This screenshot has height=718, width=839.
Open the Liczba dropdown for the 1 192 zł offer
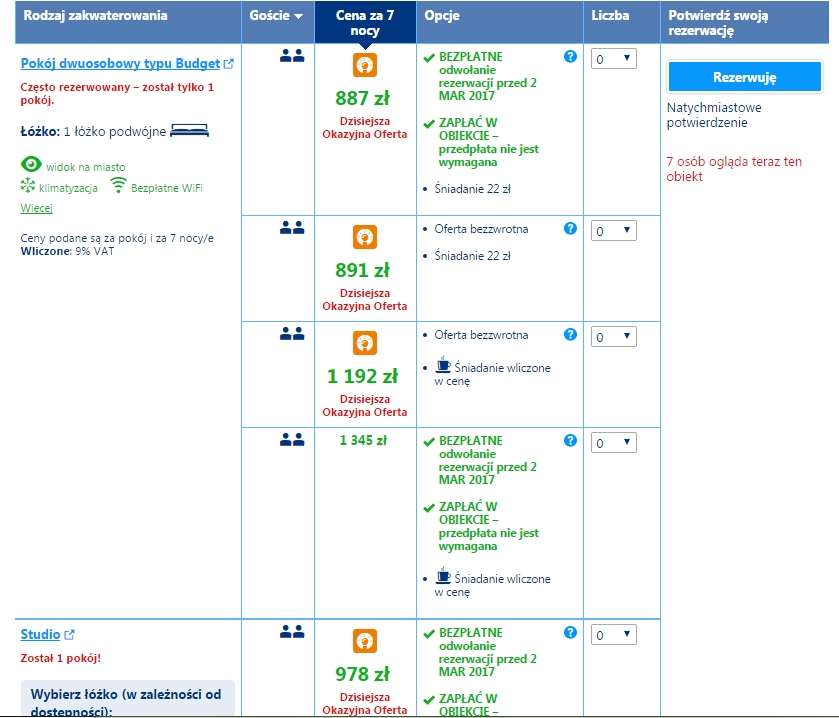[614, 337]
